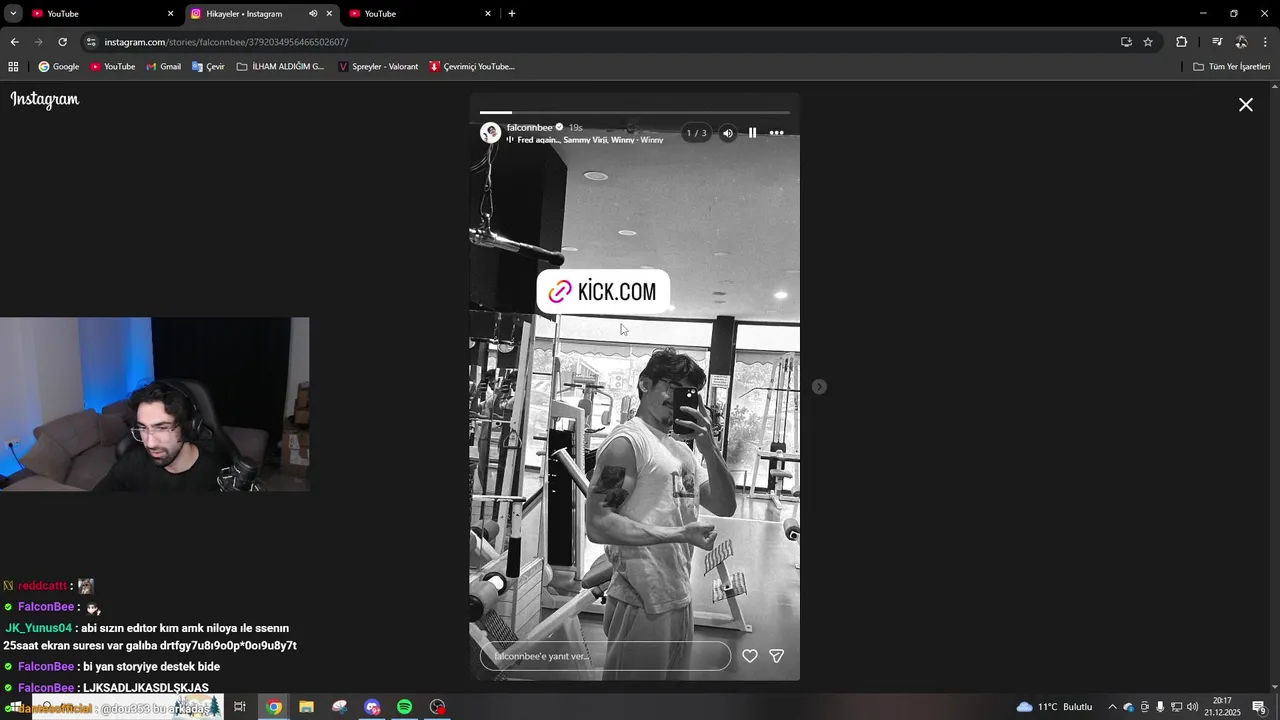1280x720 pixels.
Task: Pause the Instagram story playback
Action: click(753, 133)
